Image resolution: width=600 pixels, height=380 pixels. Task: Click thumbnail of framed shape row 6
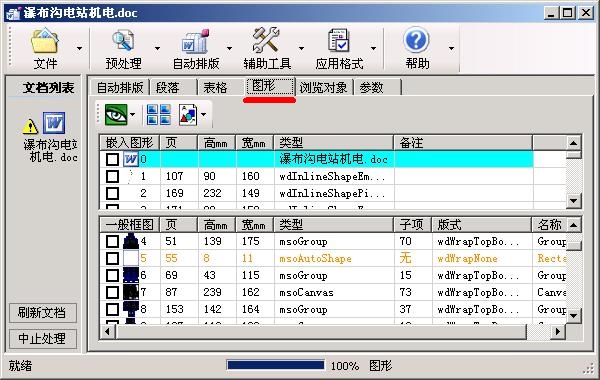pyautogui.click(x=130, y=275)
